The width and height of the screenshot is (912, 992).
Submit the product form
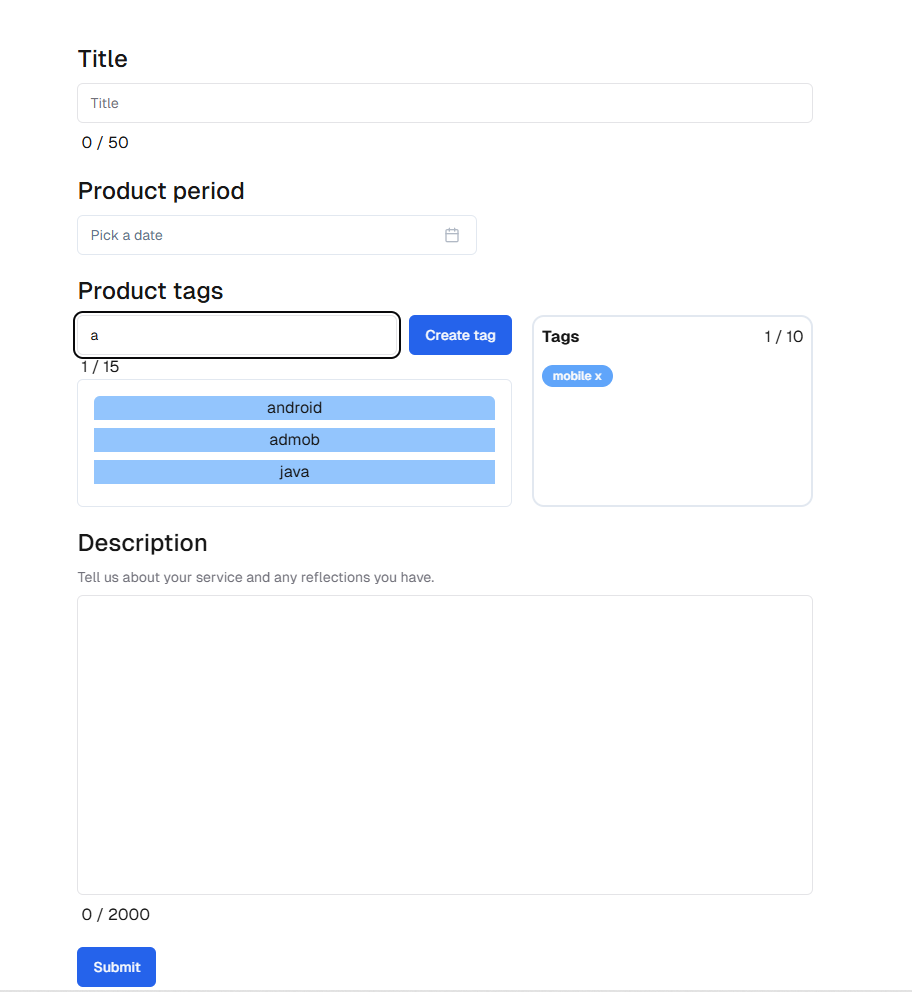coord(116,967)
